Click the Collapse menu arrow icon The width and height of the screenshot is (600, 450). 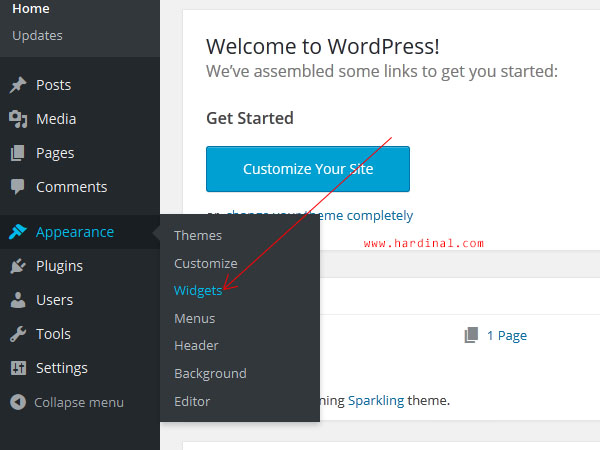pyautogui.click(x=18, y=402)
